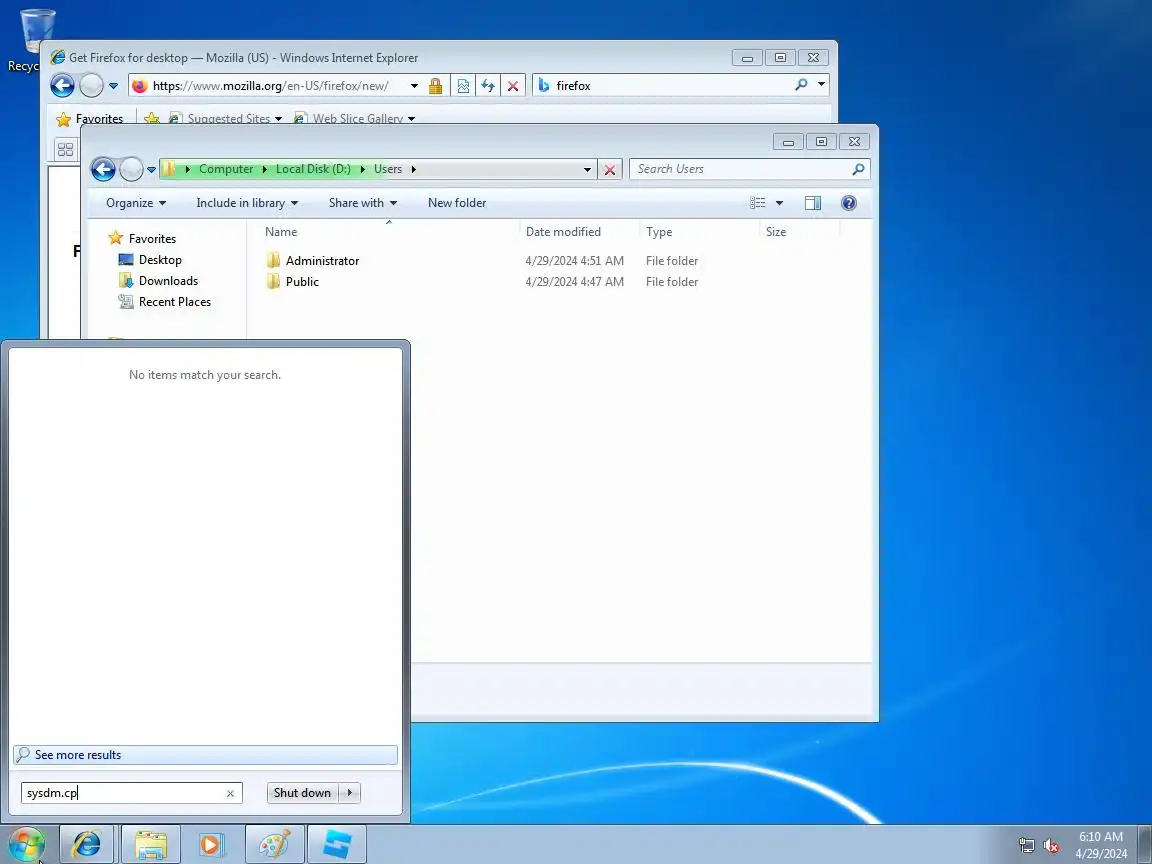
Task: Click Add to Favorites Bar star icon
Action: pos(152,118)
